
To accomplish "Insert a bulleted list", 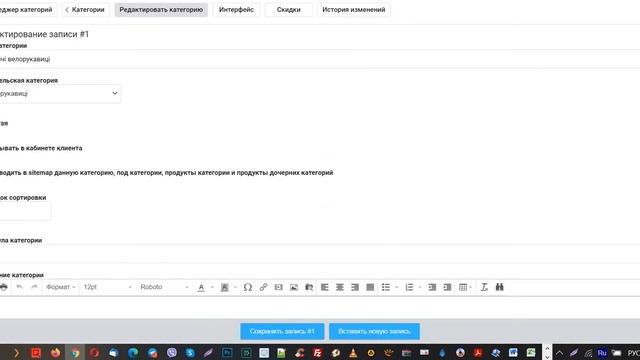I will click(386, 287).
